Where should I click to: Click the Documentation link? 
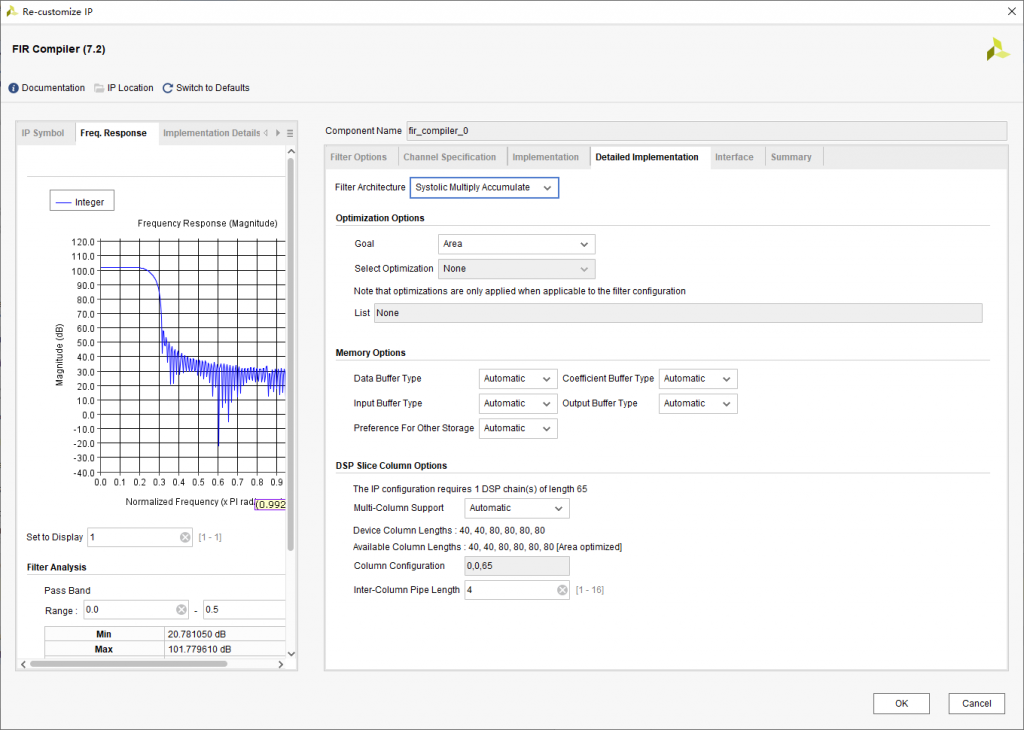54,88
